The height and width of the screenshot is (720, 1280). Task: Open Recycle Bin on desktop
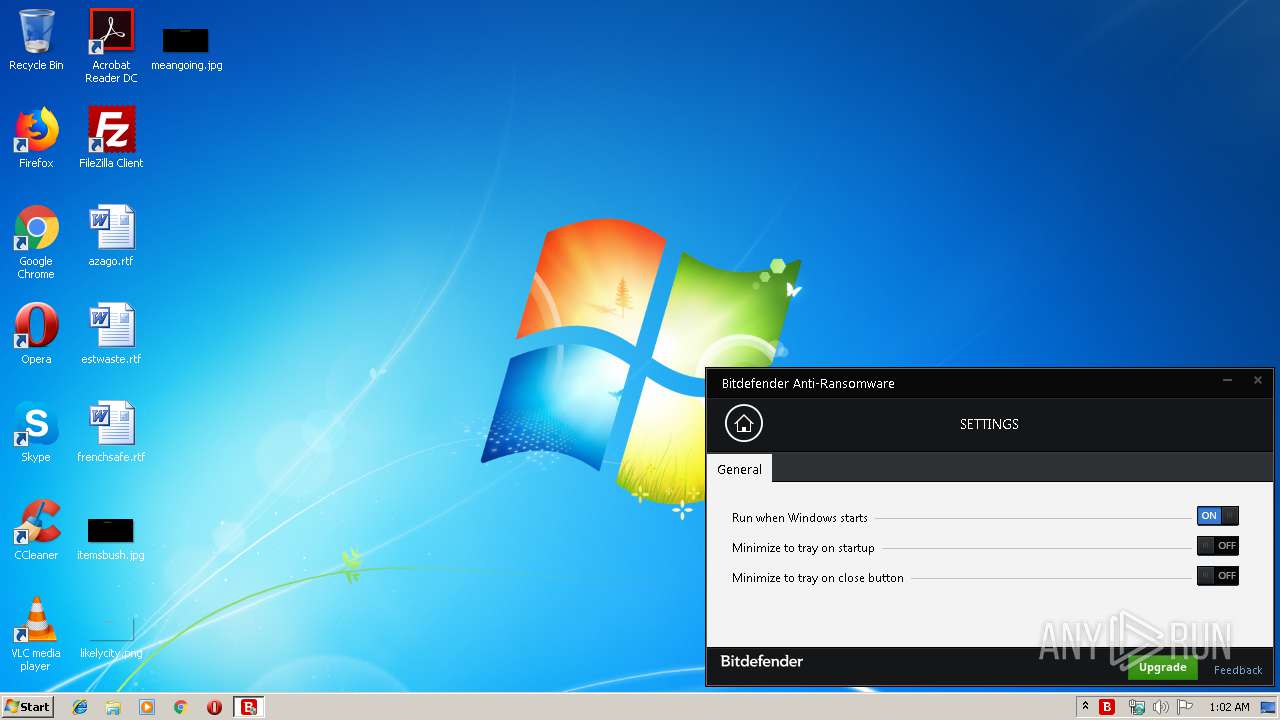36,40
